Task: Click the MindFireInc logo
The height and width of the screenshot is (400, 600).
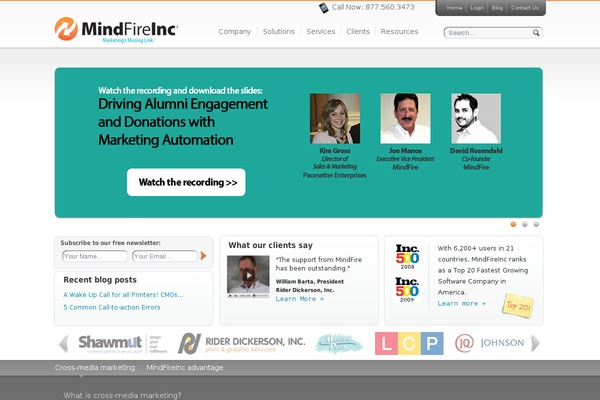Action: [116, 29]
